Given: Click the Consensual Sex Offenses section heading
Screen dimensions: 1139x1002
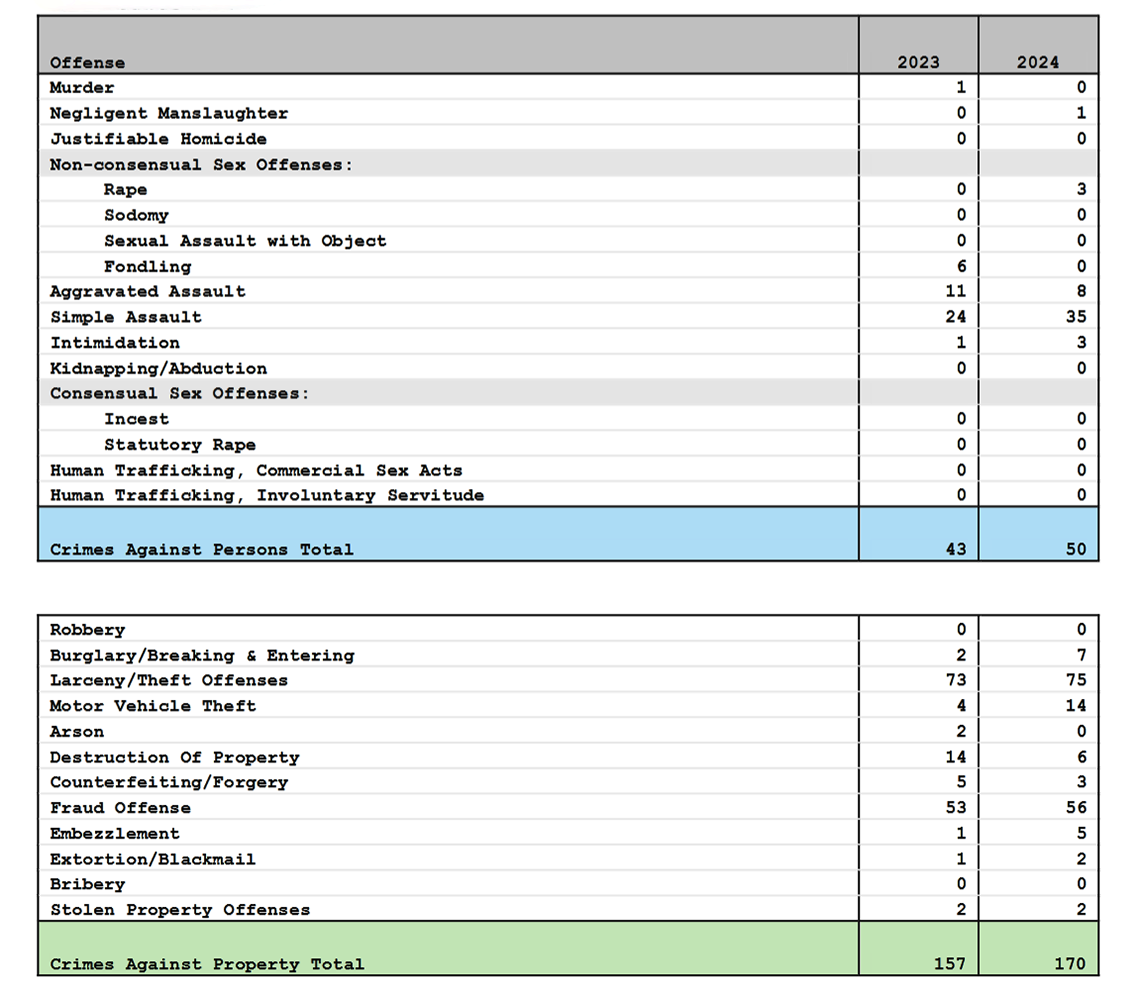Looking at the screenshot, I should point(180,394).
